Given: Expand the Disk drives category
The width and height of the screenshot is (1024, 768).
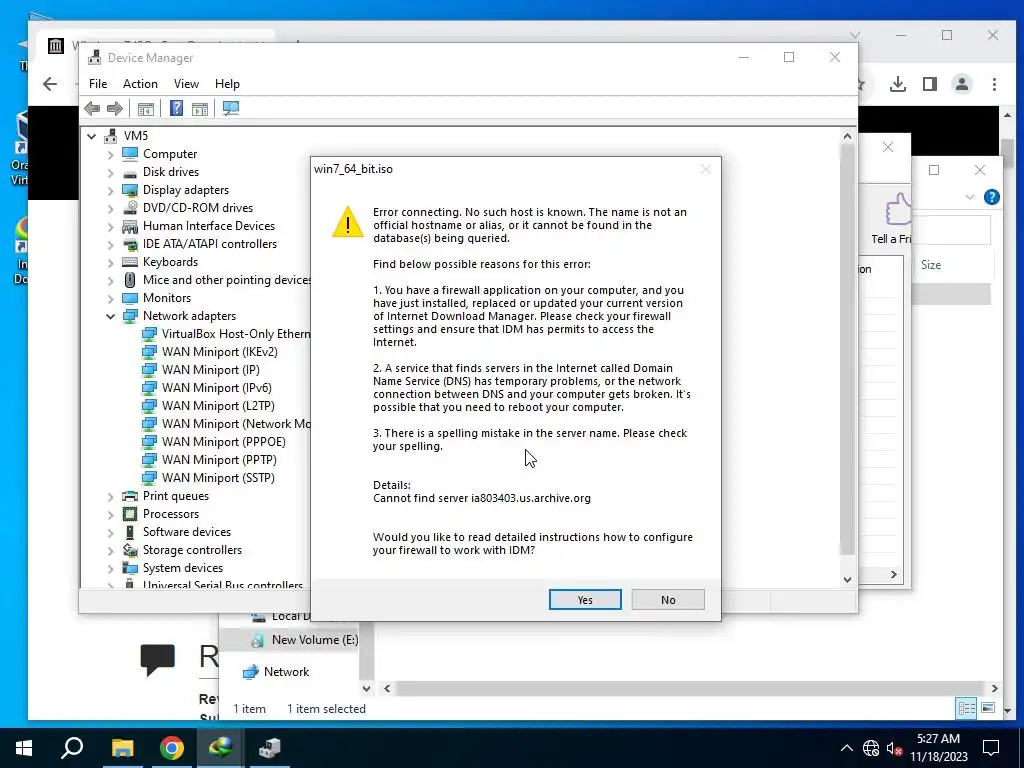Looking at the screenshot, I should pos(110,172).
